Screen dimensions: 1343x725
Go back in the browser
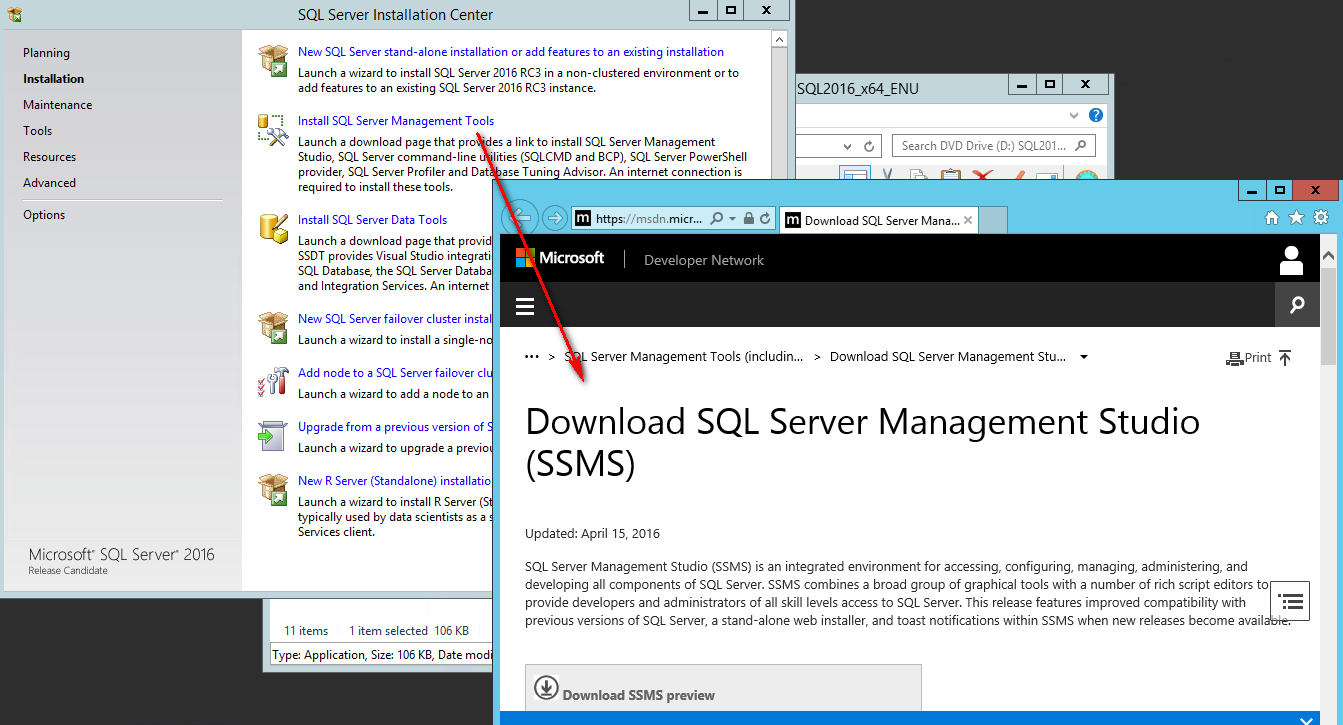pos(520,218)
